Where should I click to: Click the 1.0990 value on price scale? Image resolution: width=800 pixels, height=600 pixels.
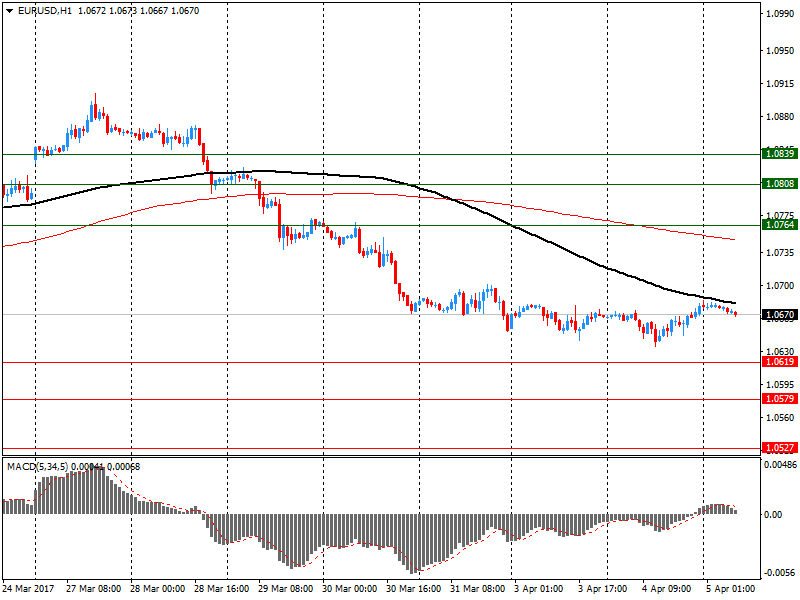(x=778, y=15)
